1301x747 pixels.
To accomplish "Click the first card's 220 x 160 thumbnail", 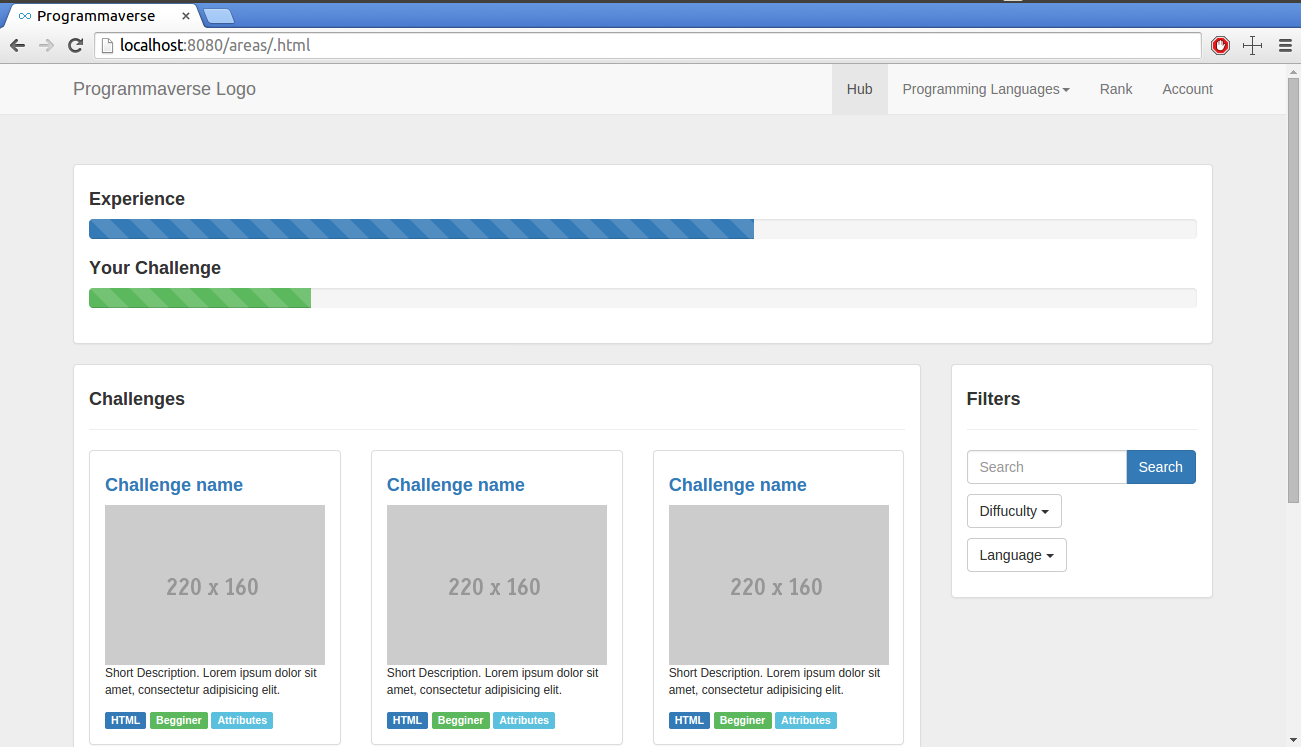I will [x=215, y=585].
